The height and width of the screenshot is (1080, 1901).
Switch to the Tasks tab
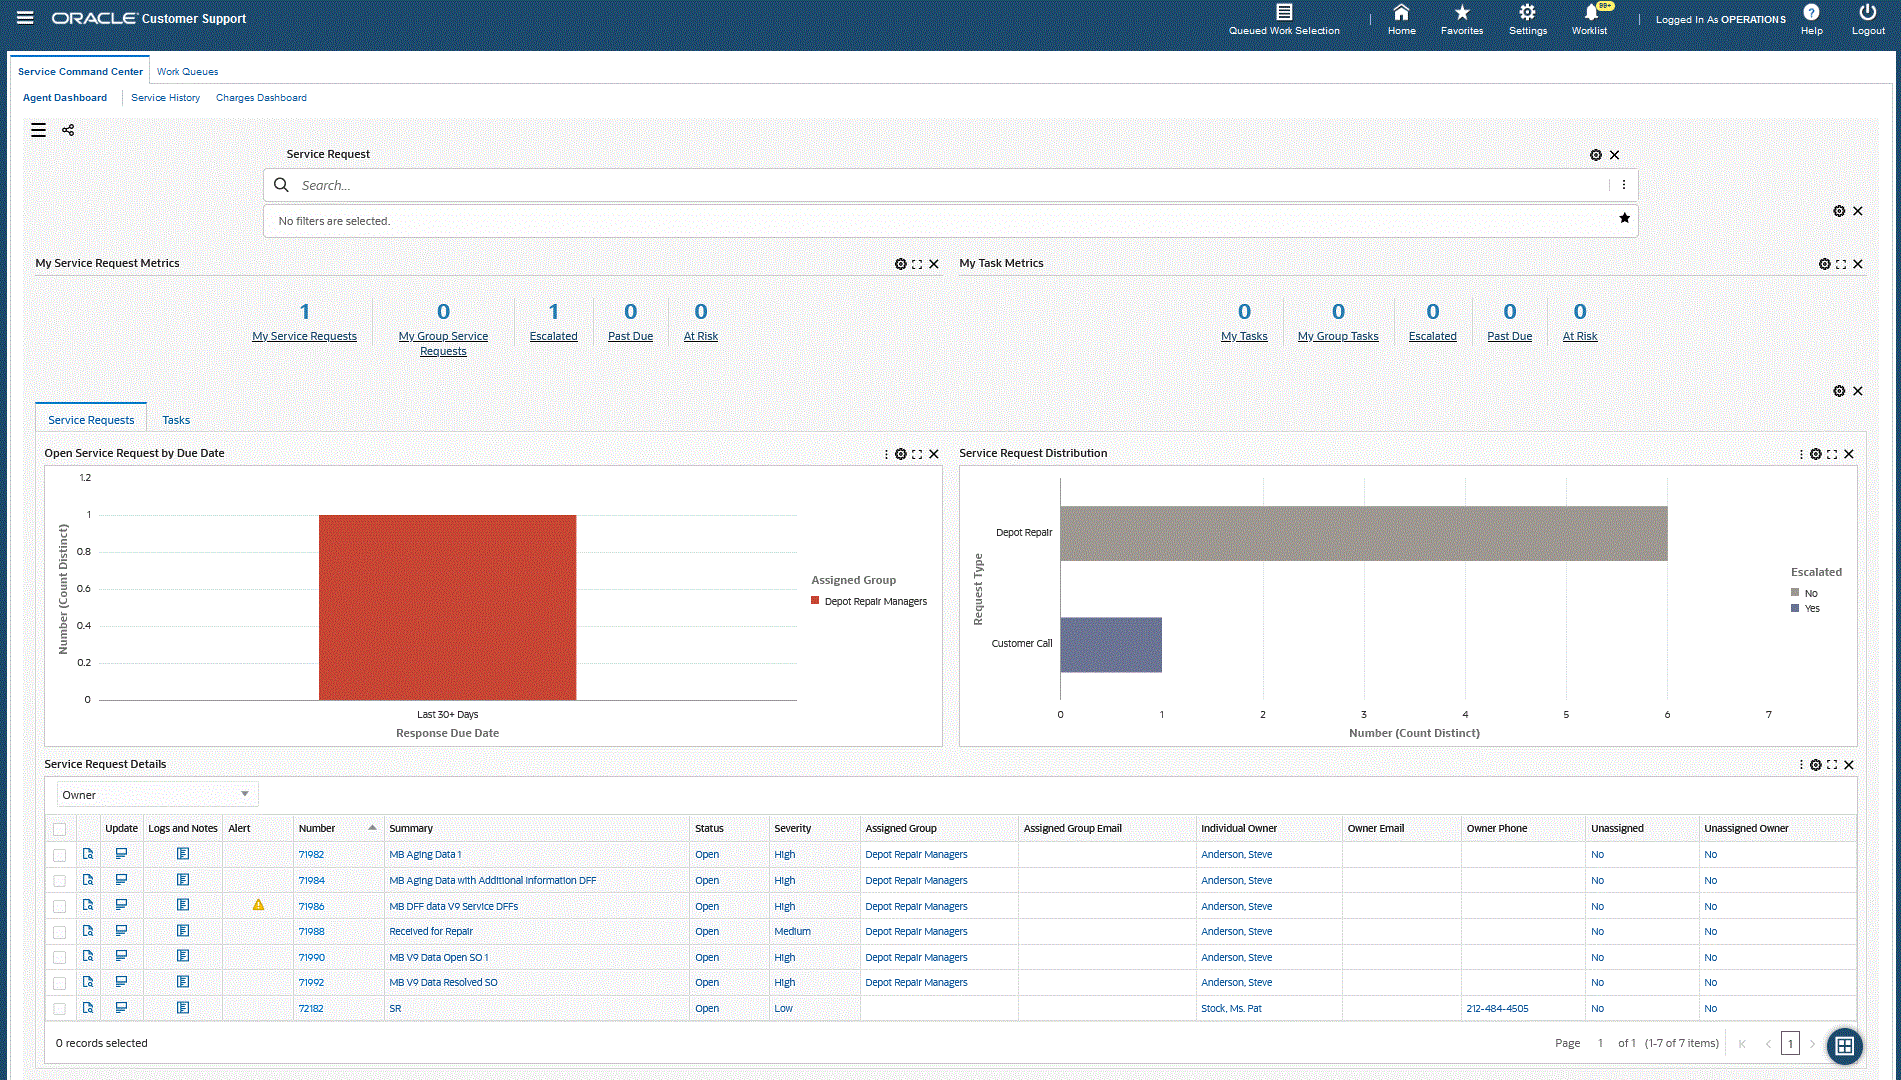tap(176, 420)
